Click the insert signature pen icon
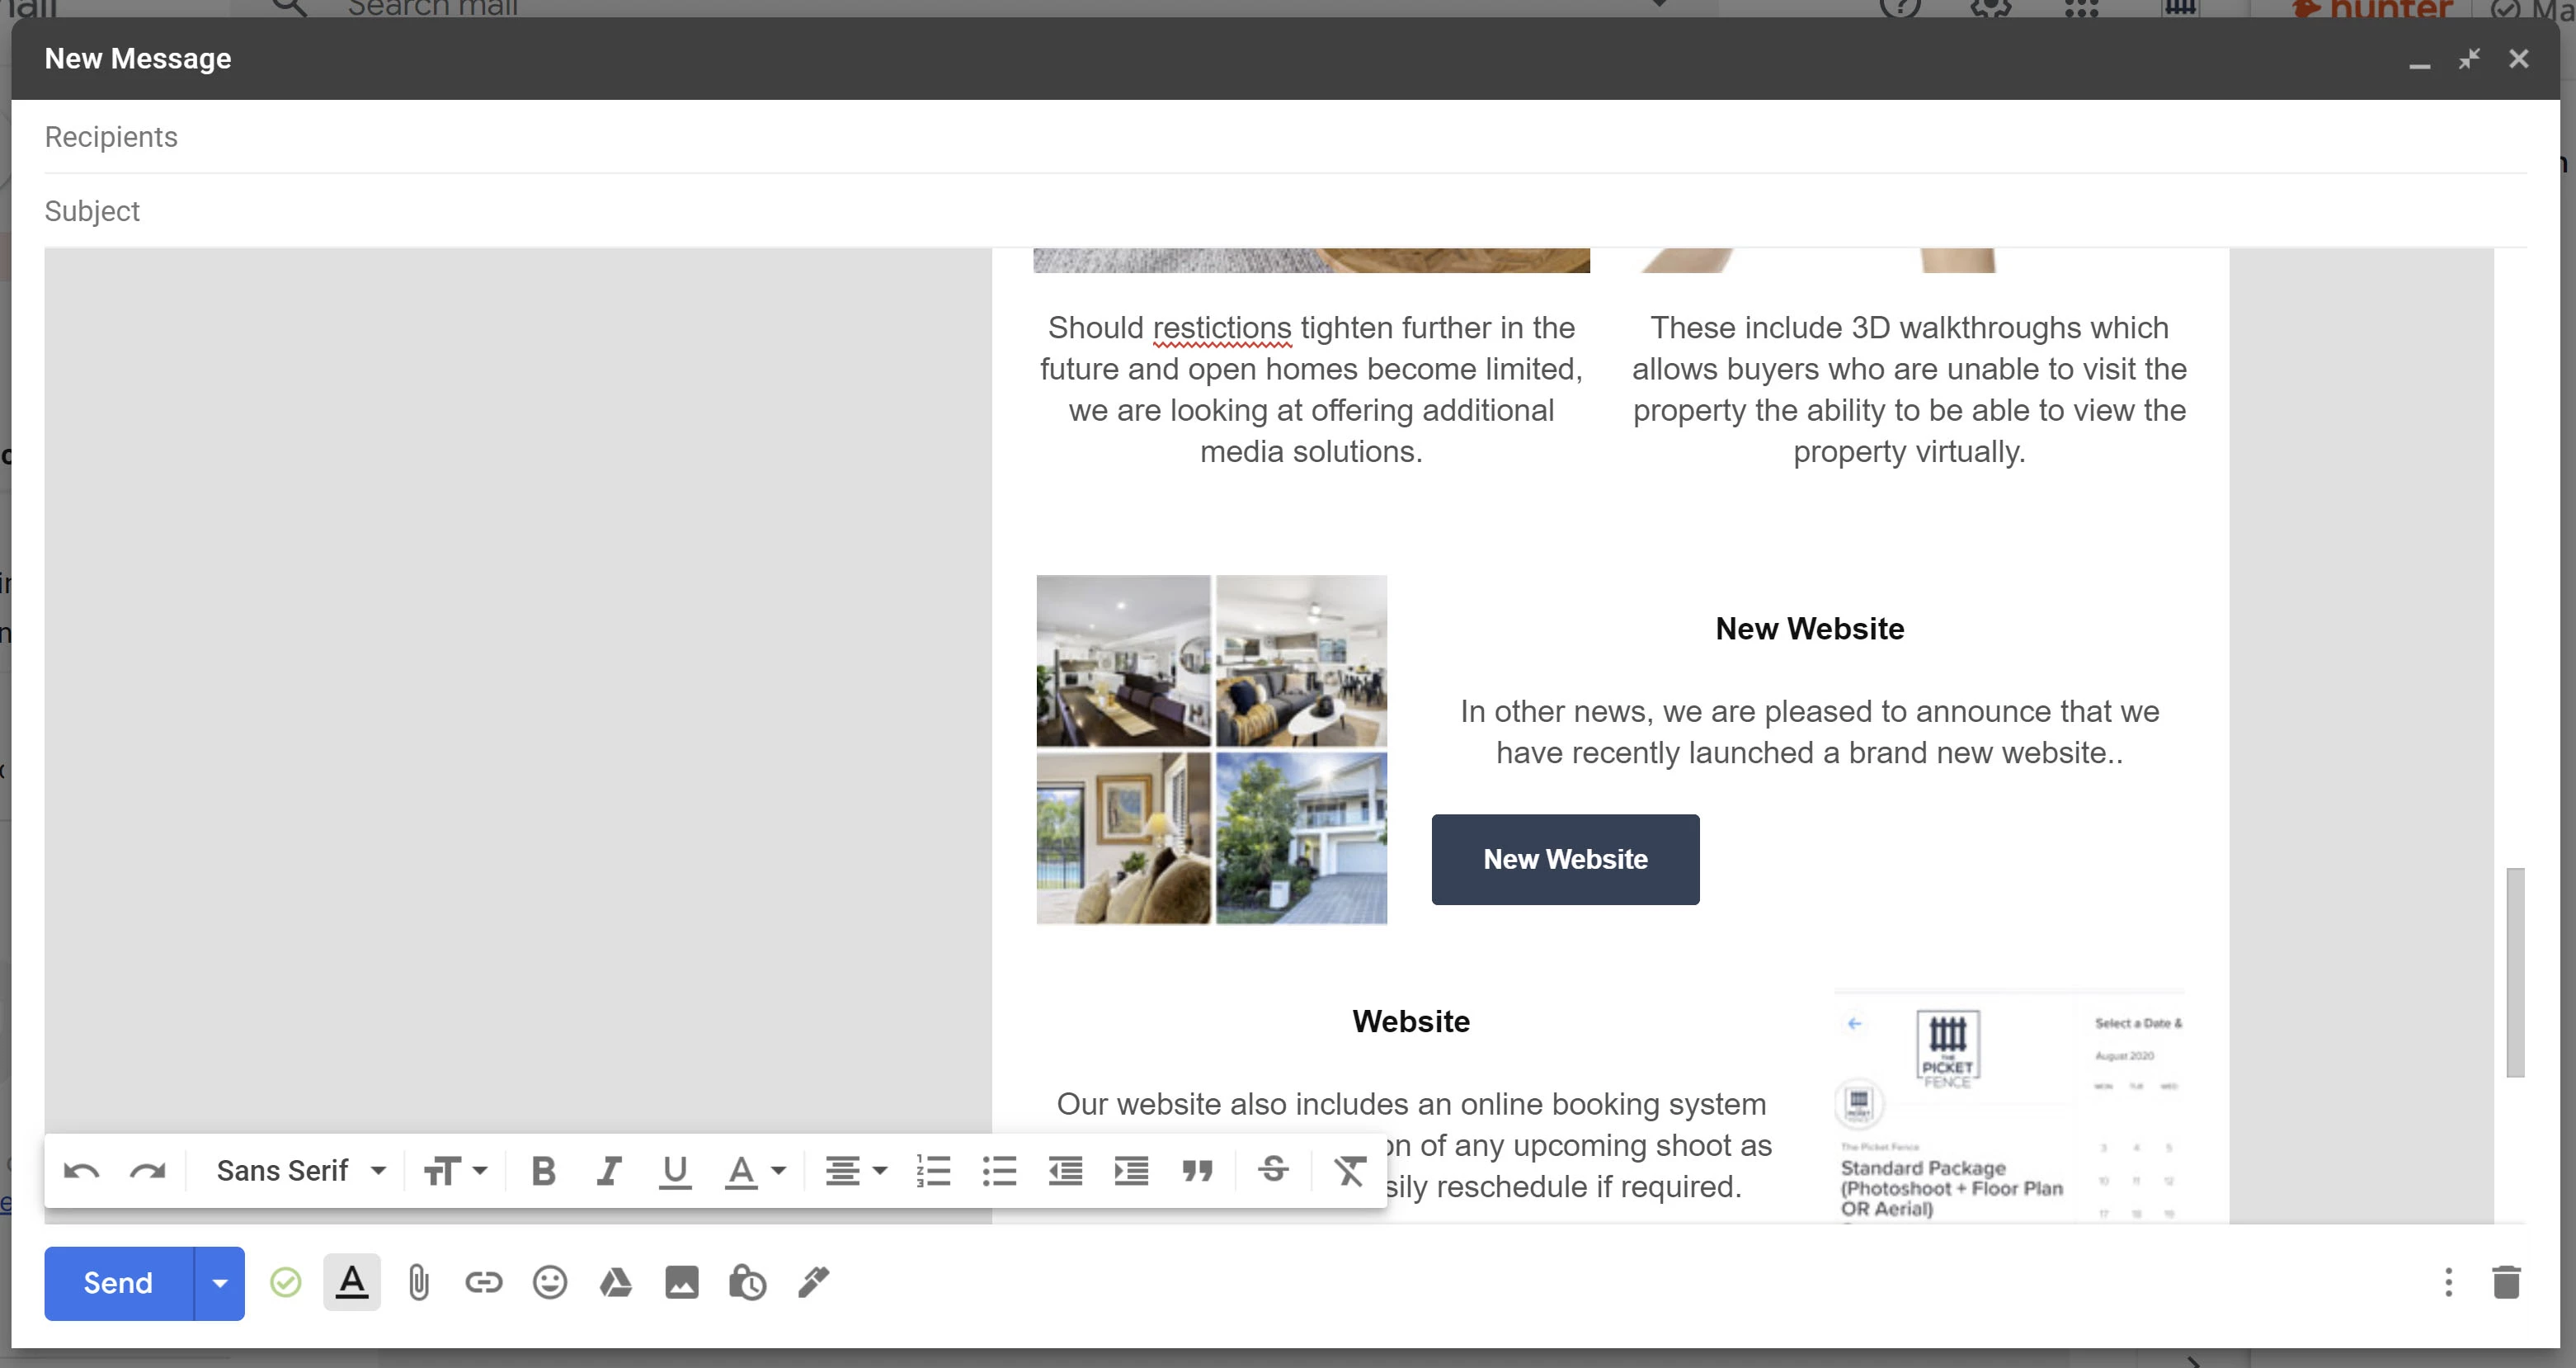This screenshot has height=1368, width=2576. tap(813, 1282)
